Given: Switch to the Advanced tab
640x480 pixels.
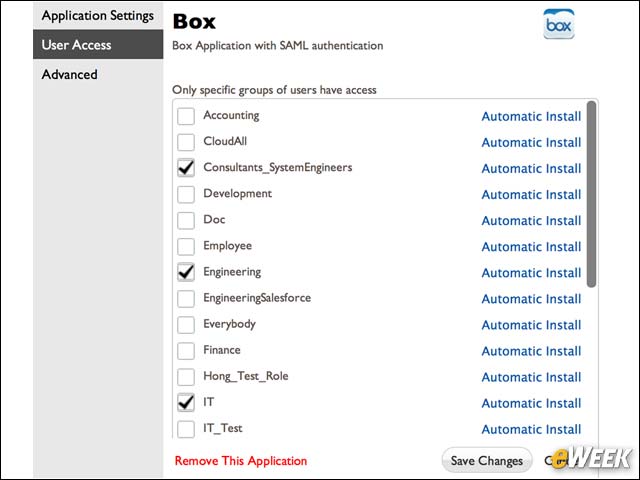Looking at the screenshot, I should [x=98, y=74].
